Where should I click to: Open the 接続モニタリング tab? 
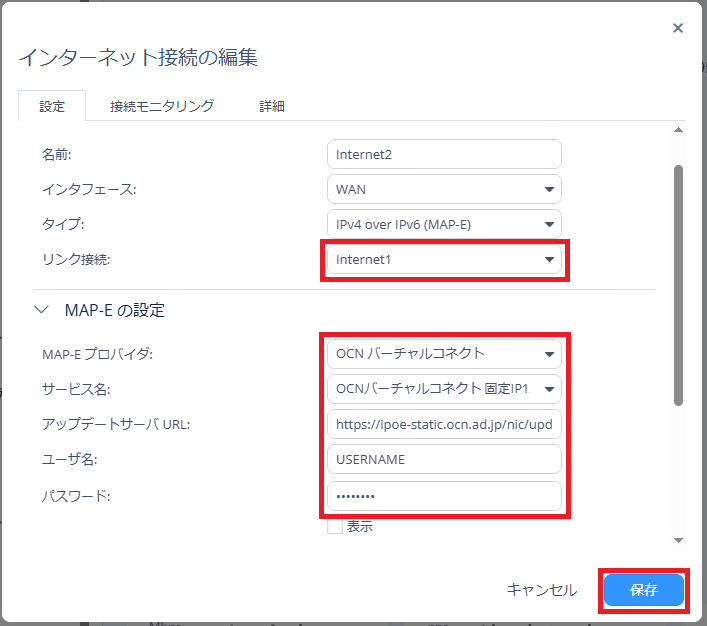pyautogui.click(x=162, y=106)
